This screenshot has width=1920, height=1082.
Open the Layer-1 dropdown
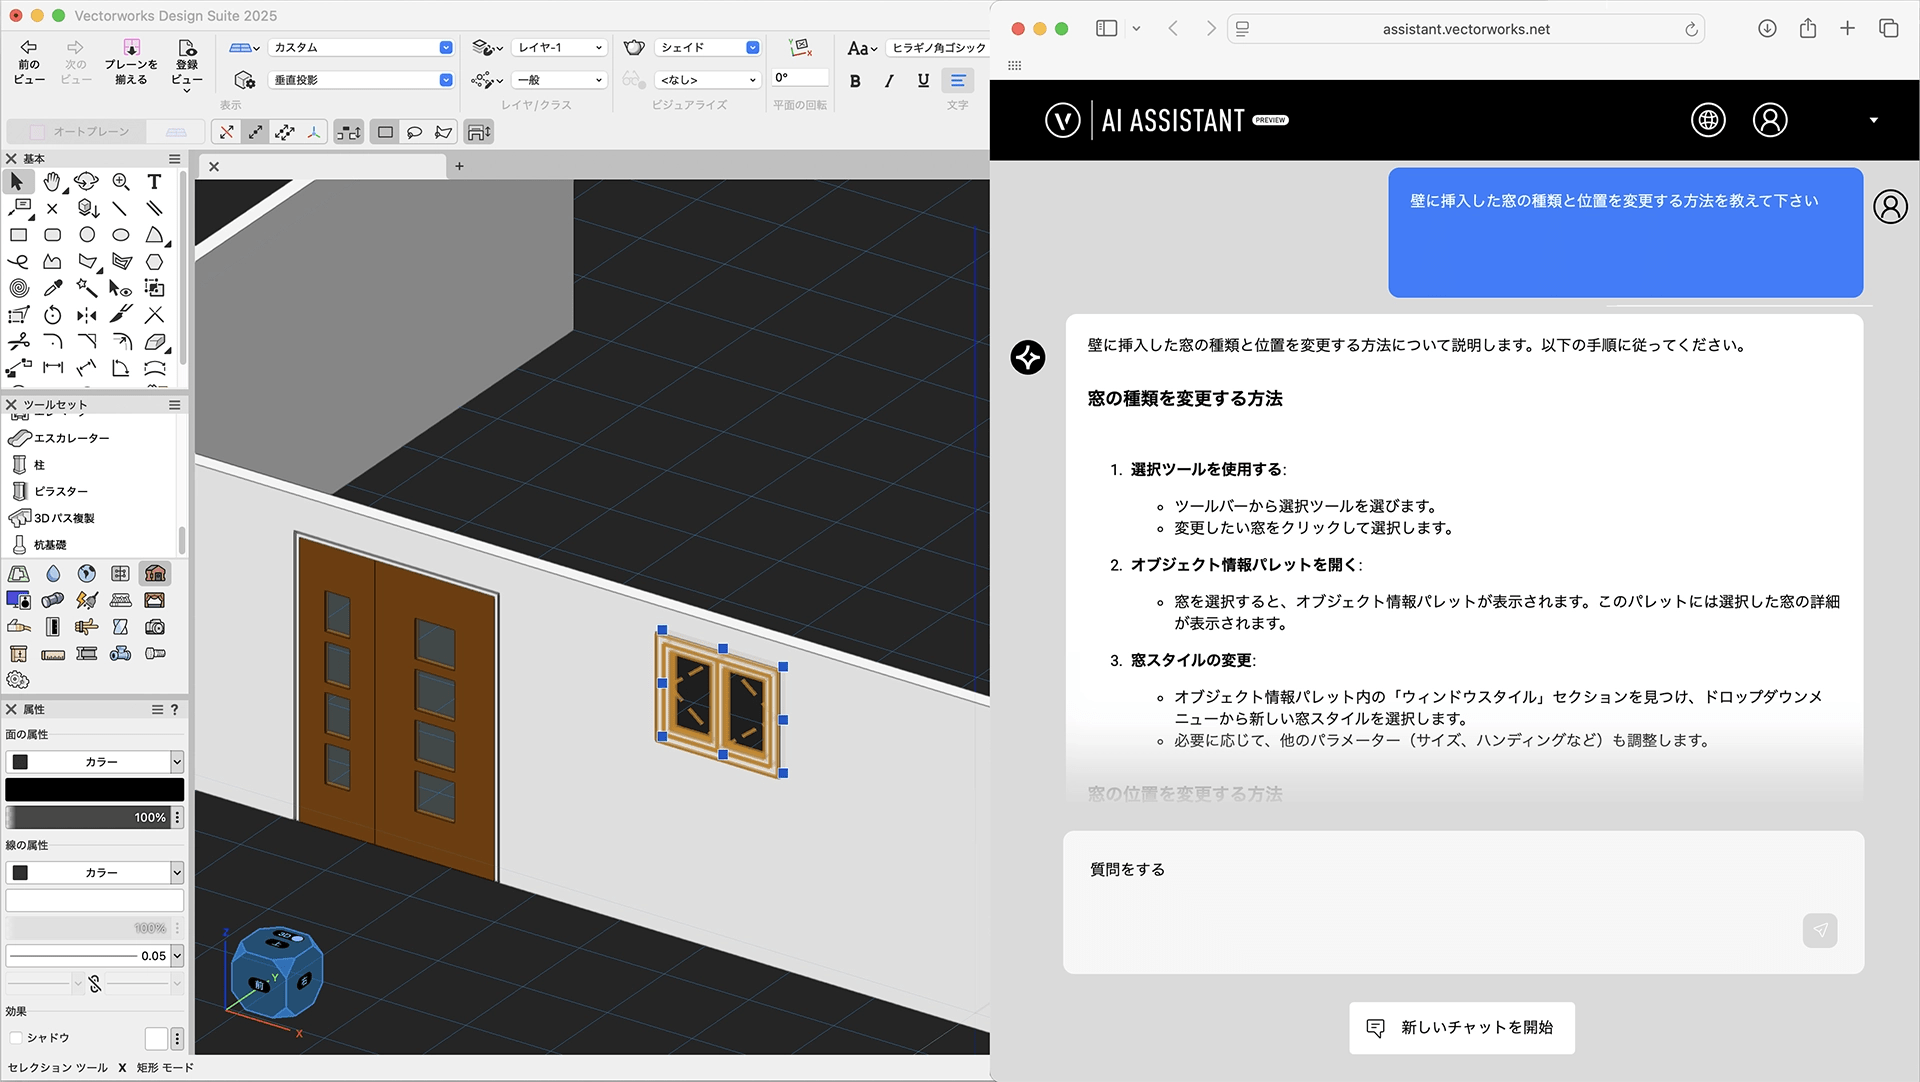(559, 48)
